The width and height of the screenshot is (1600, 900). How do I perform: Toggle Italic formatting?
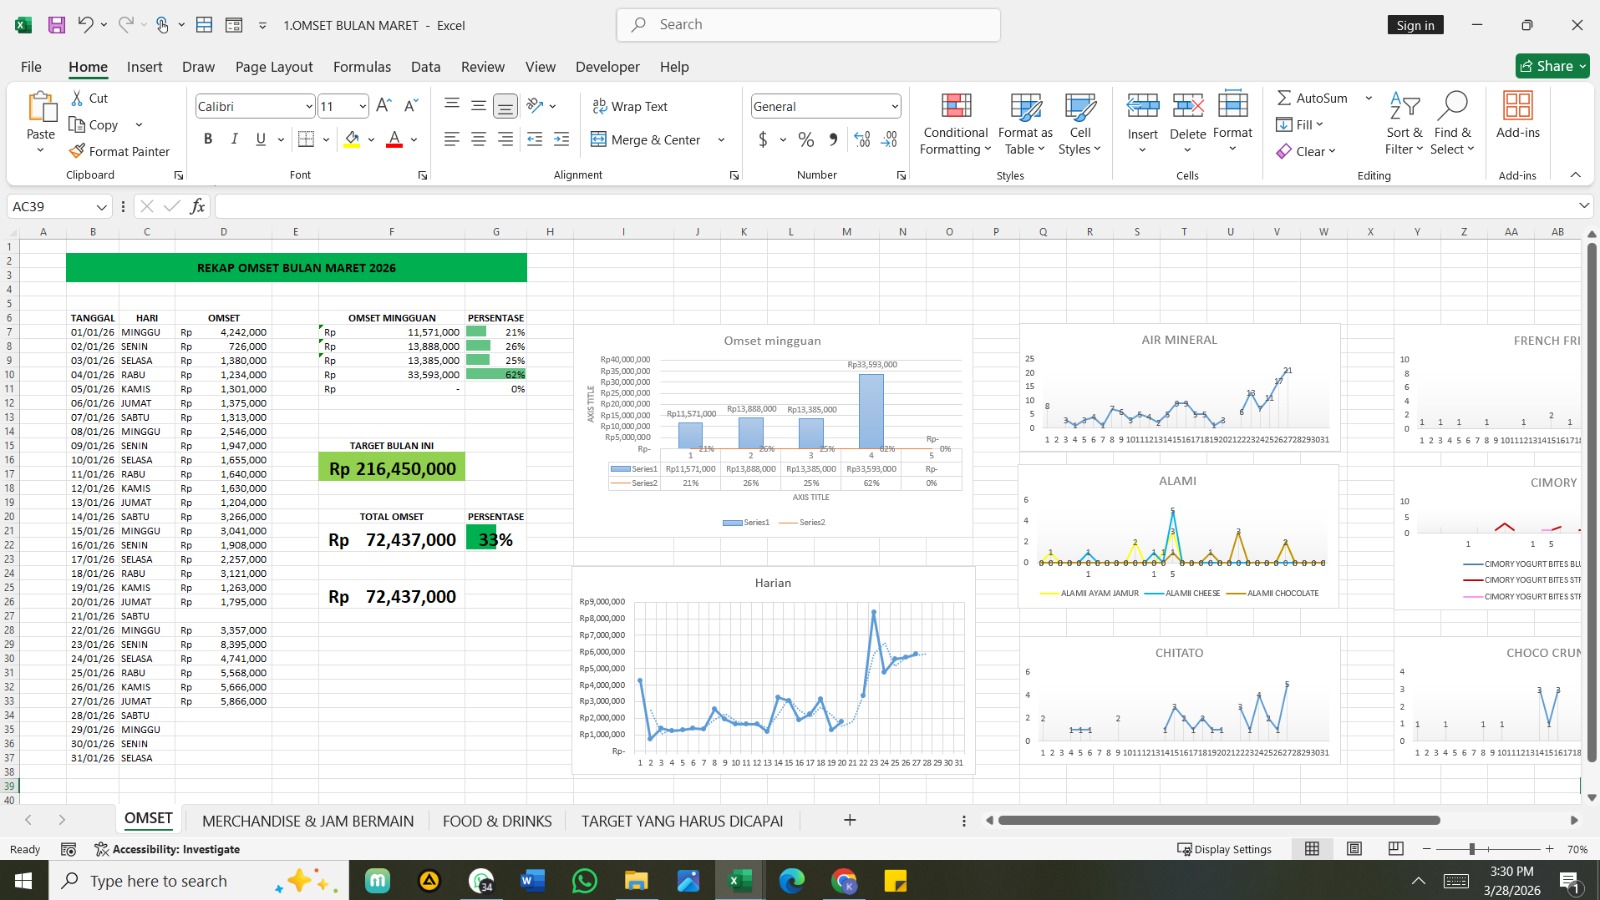pos(234,139)
